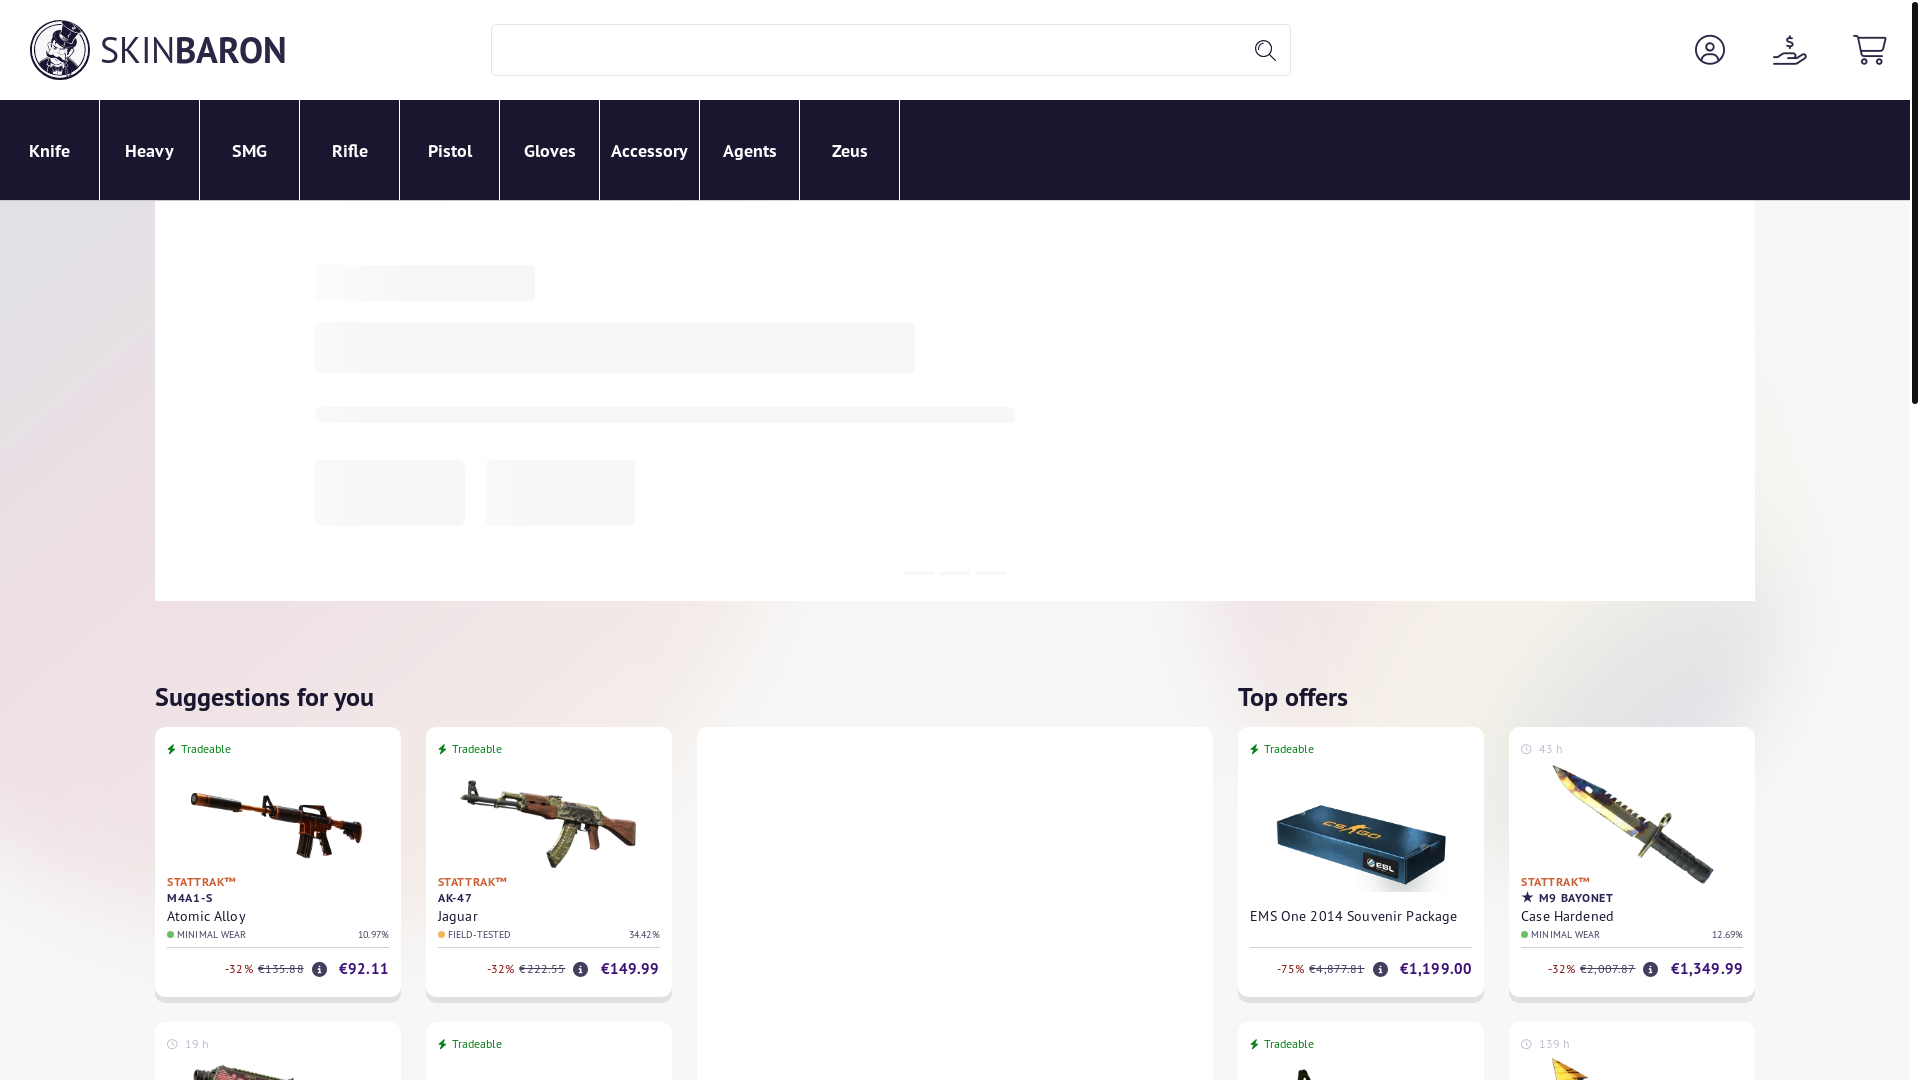Open the Agents category

point(749,150)
